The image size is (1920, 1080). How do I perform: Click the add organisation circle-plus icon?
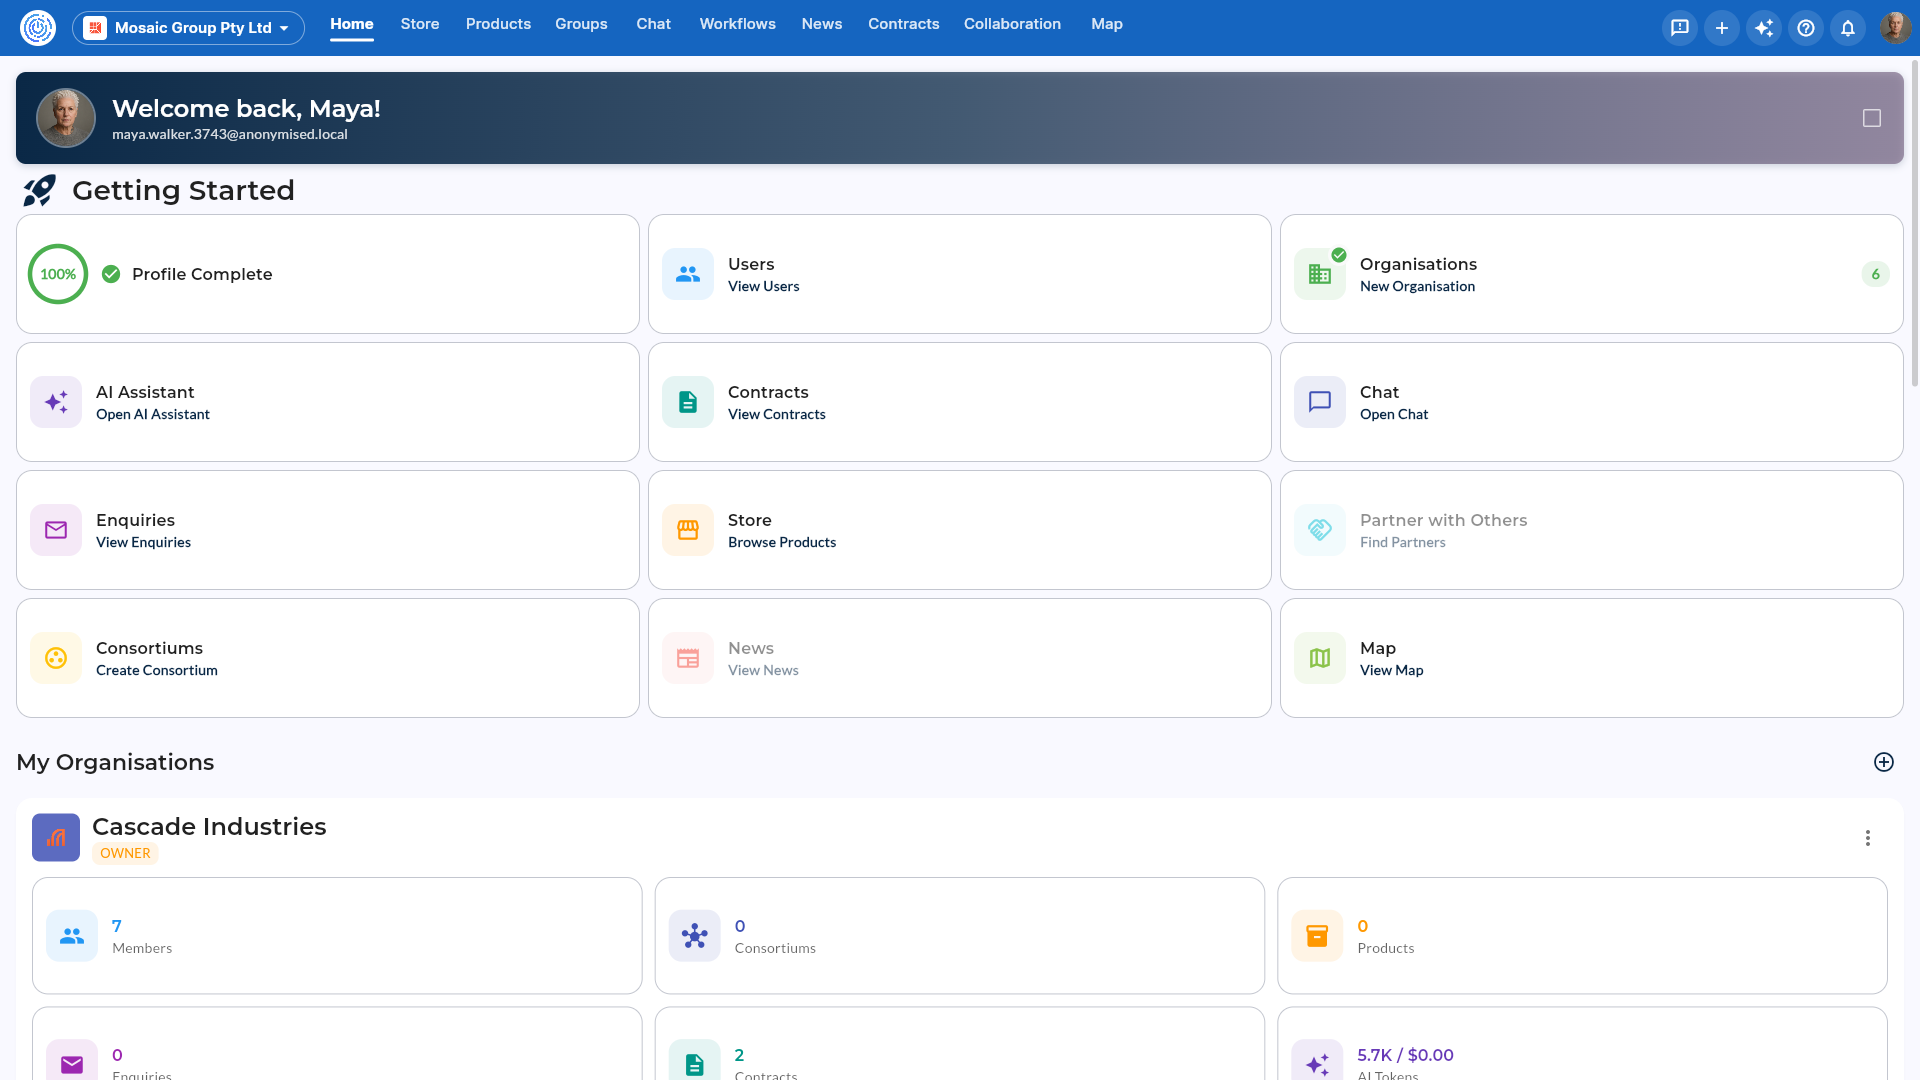(x=1884, y=762)
